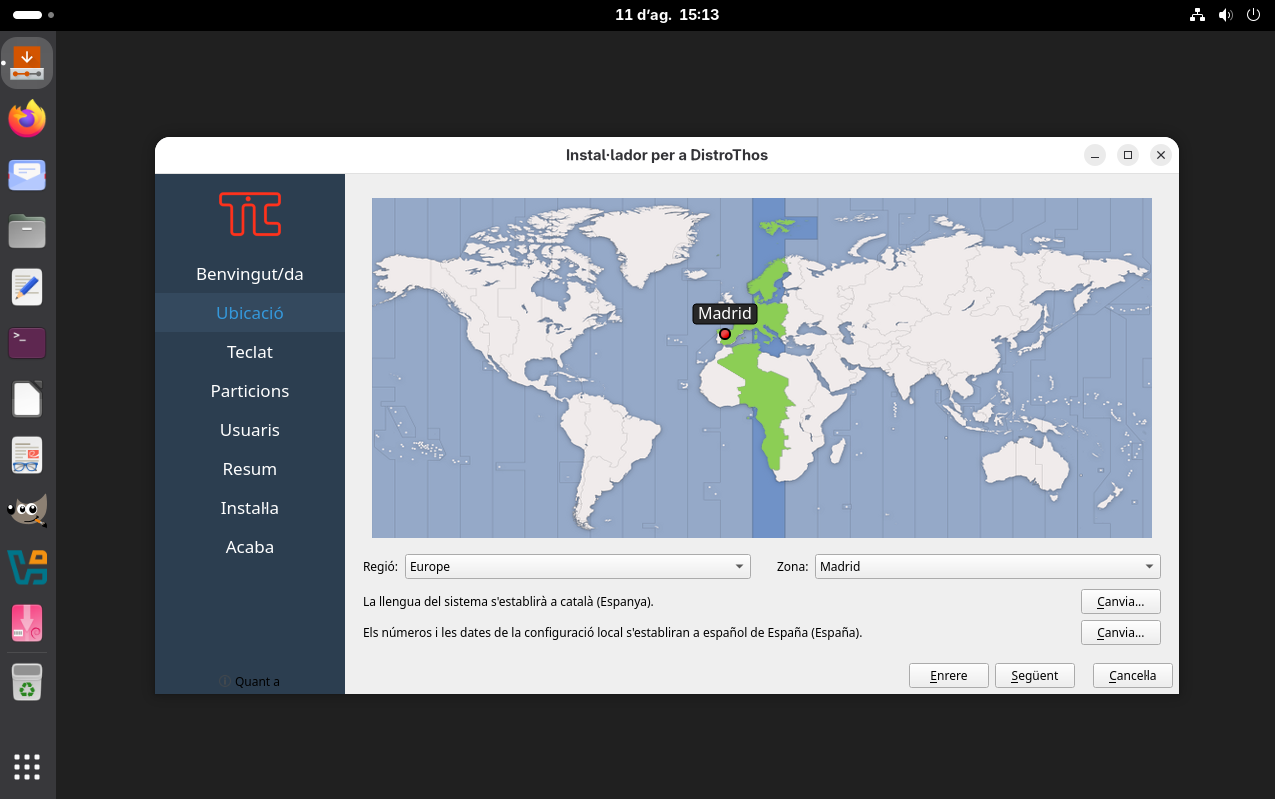Select the Instal·la step in sidebar
This screenshot has height=800, width=1275.
pyautogui.click(x=250, y=508)
